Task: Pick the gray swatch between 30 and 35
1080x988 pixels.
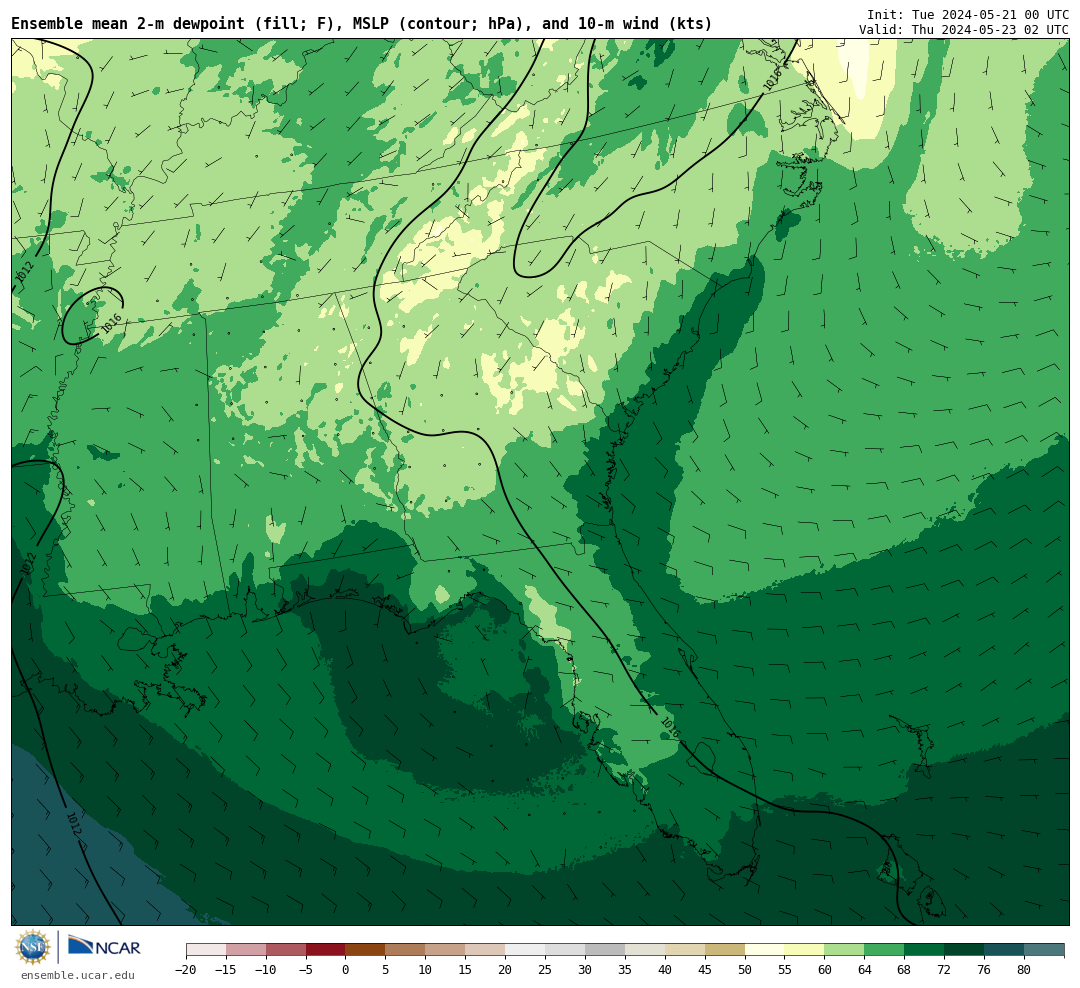Action: pos(605,950)
